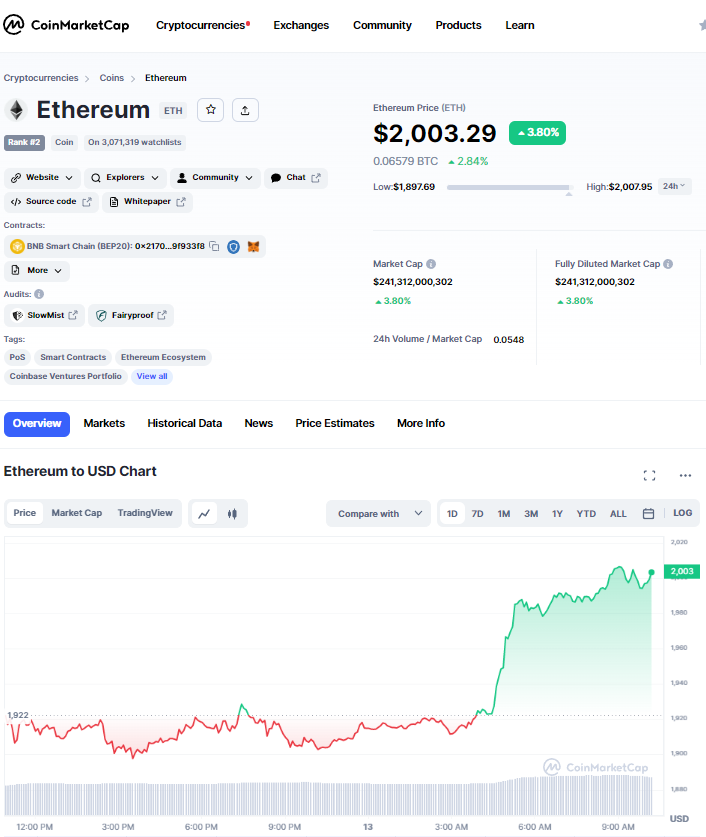Open fullscreen chart mode
This screenshot has height=837, width=706.
point(649,475)
